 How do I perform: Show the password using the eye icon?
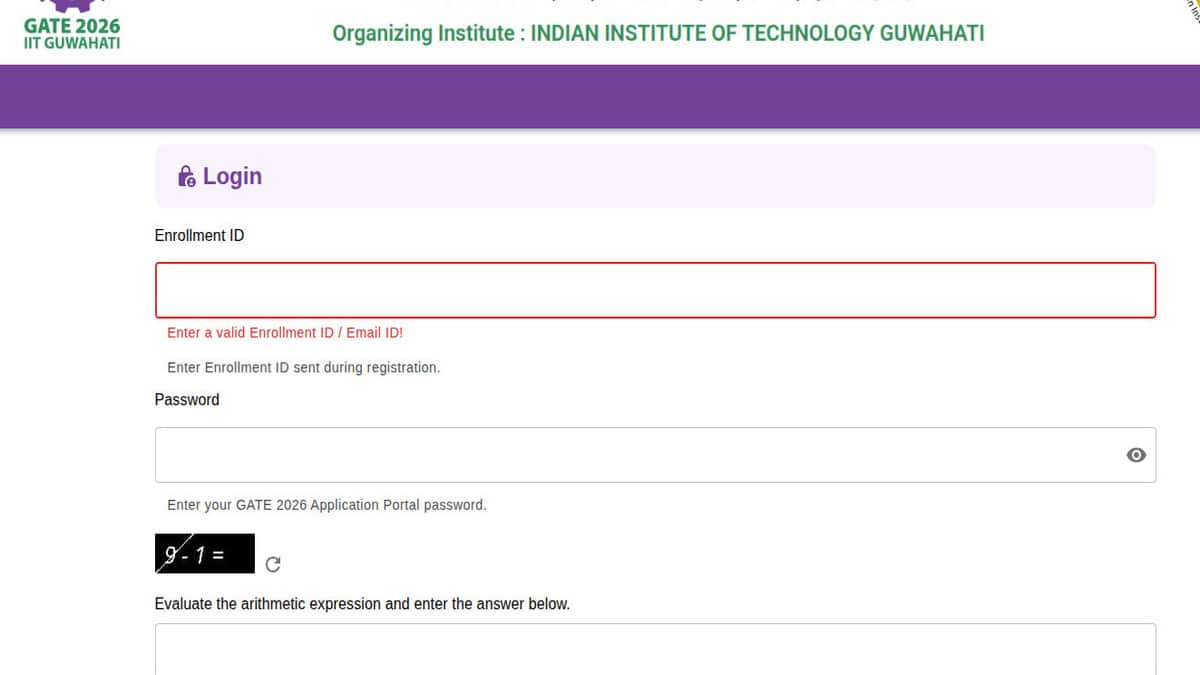pyautogui.click(x=1135, y=455)
